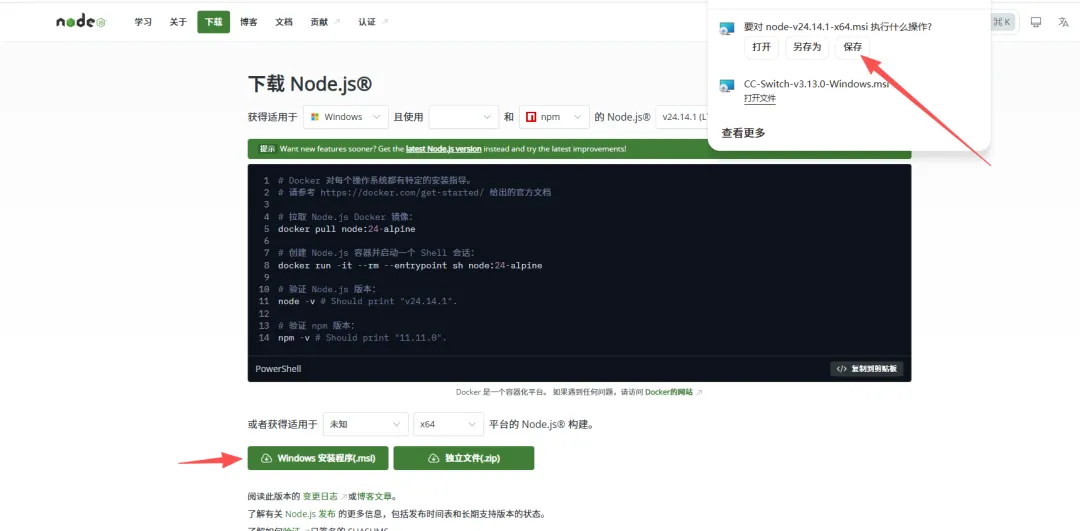Image resolution: width=1080 pixels, height=531 pixels.
Task: Click 打开 for the node msi download
Action: click(761, 47)
